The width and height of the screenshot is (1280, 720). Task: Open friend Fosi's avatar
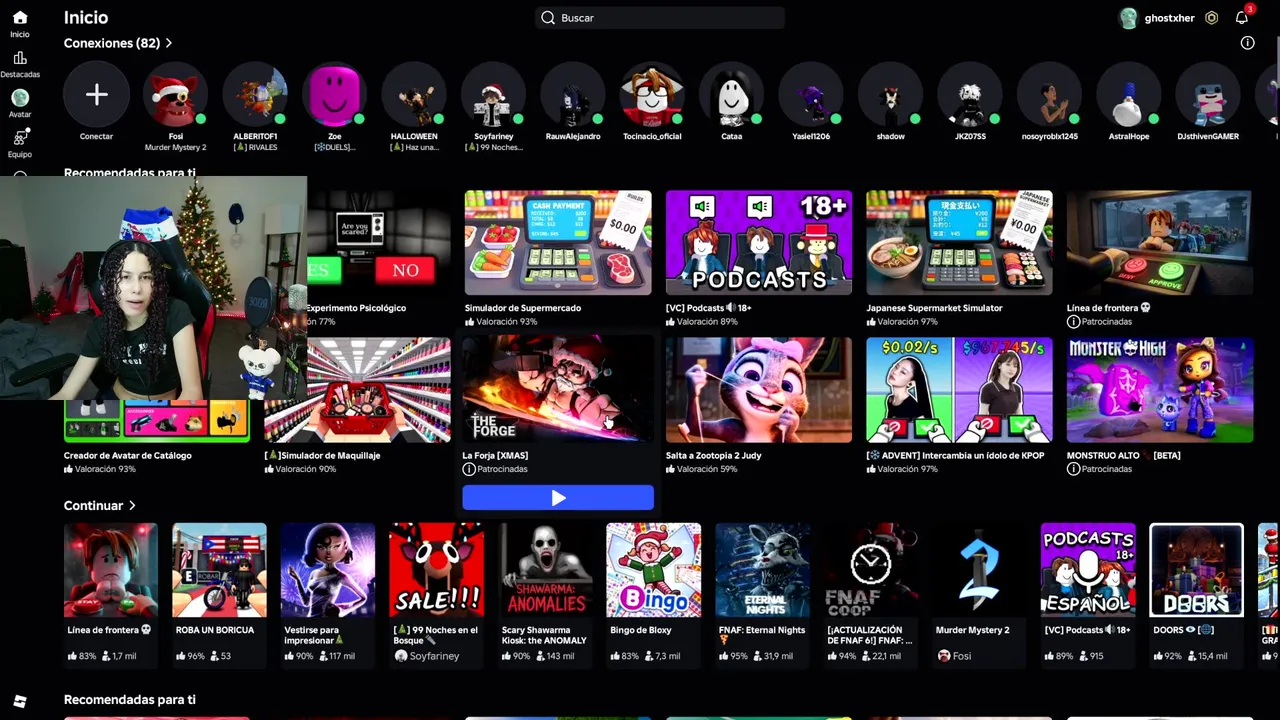tap(176, 95)
